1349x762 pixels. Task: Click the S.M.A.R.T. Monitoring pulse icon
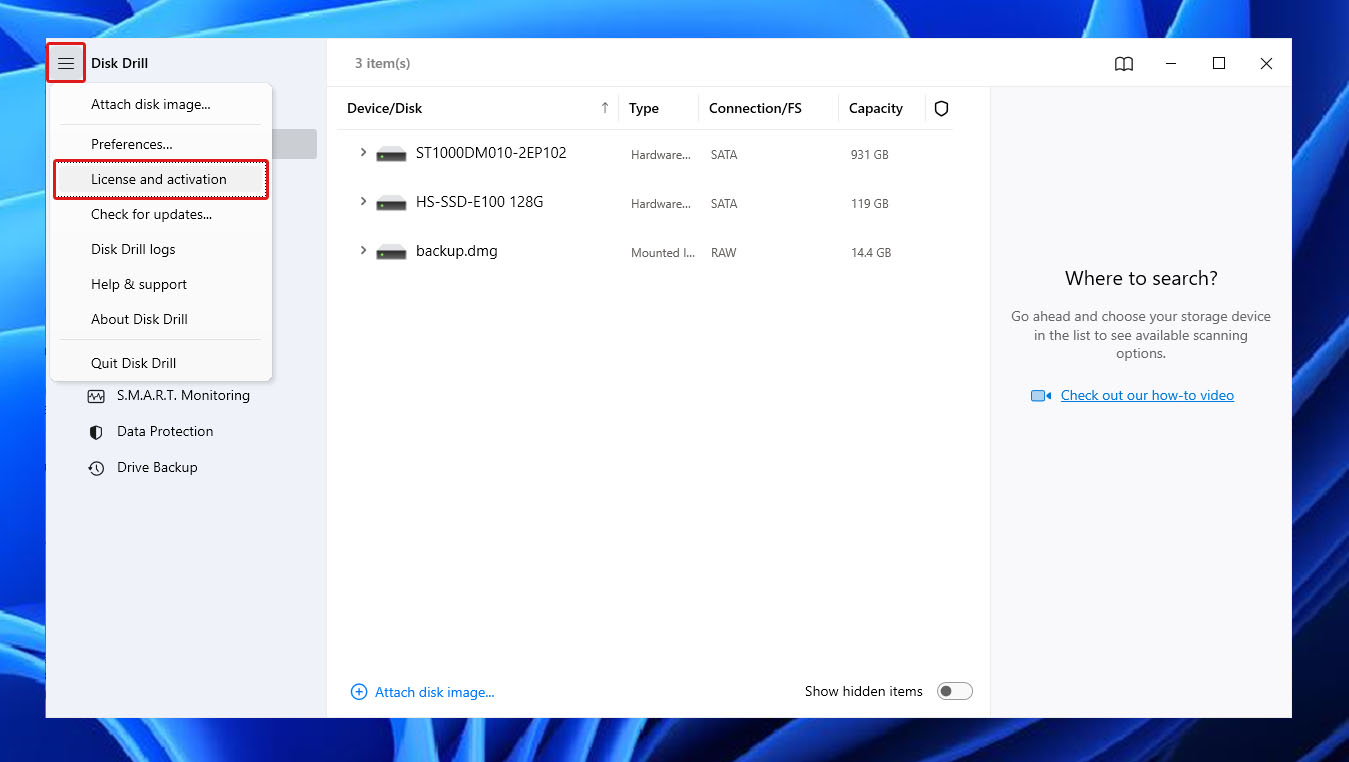pyautogui.click(x=96, y=396)
